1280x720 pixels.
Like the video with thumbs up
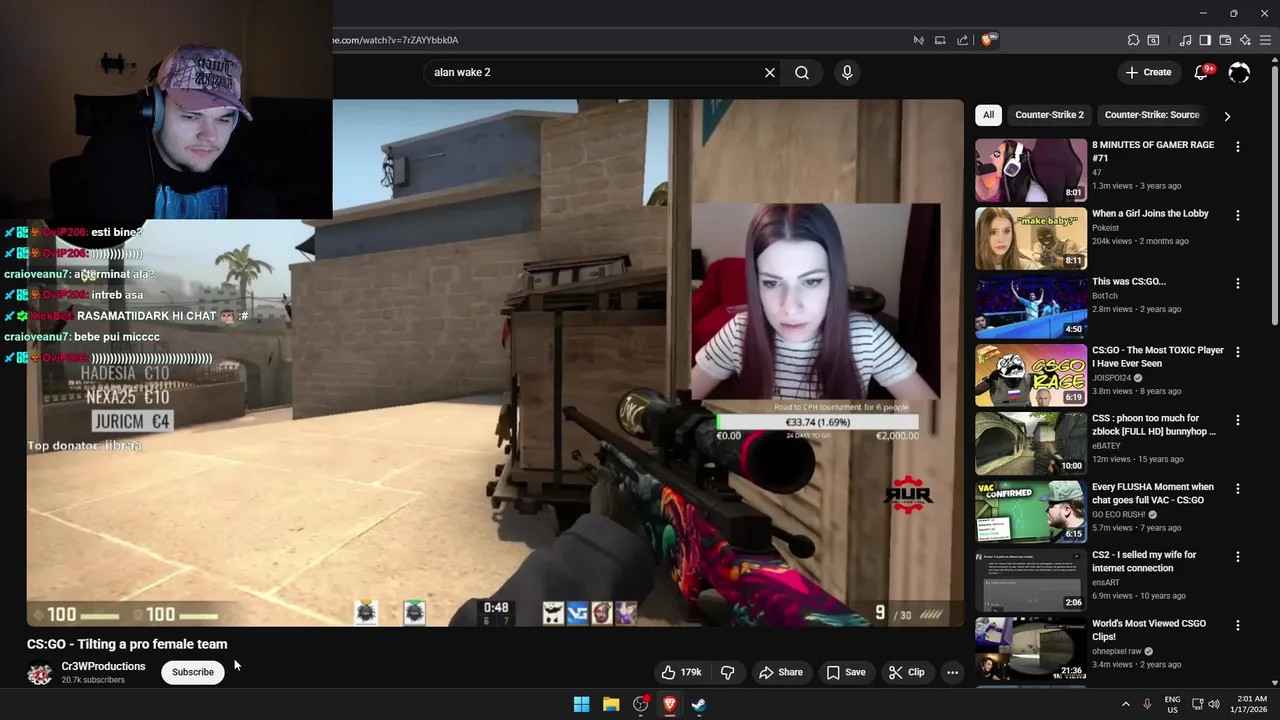click(x=681, y=672)
